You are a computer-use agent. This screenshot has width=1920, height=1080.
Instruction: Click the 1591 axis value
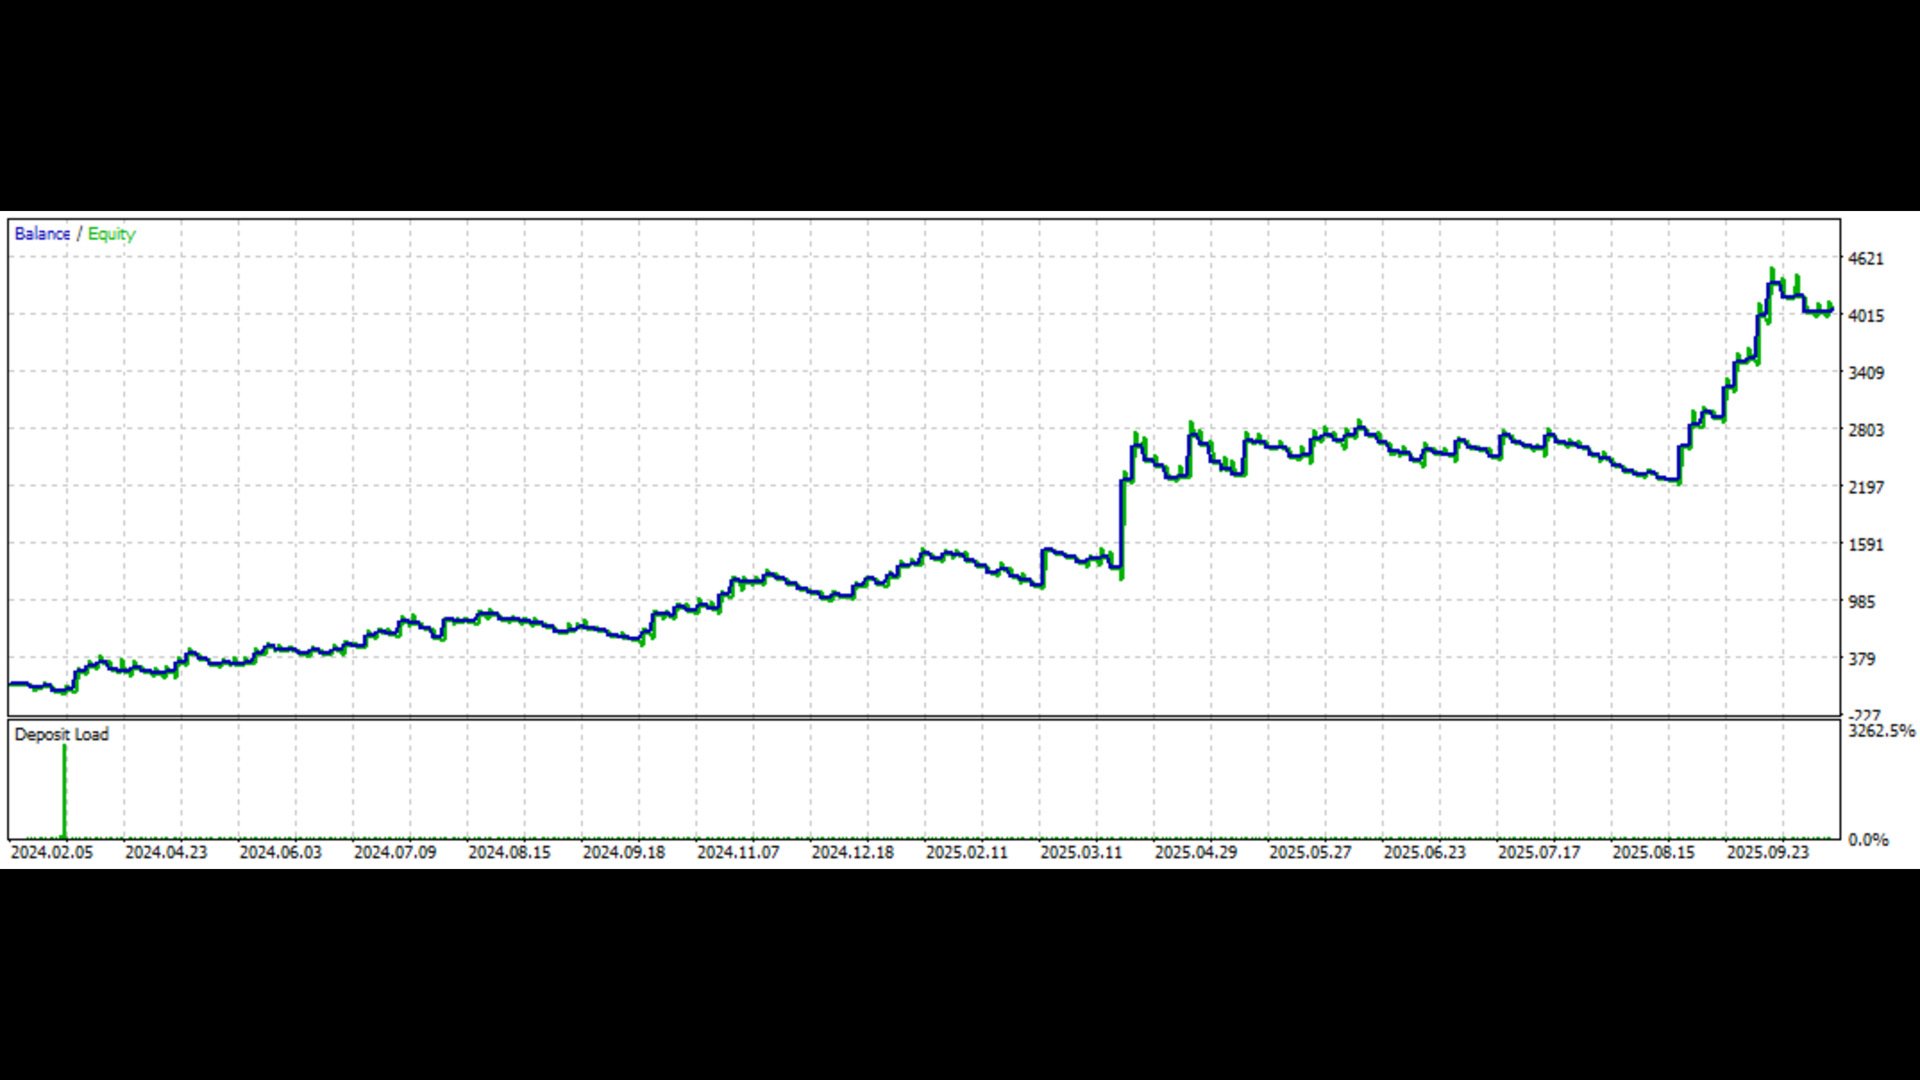click(1865, 545)
